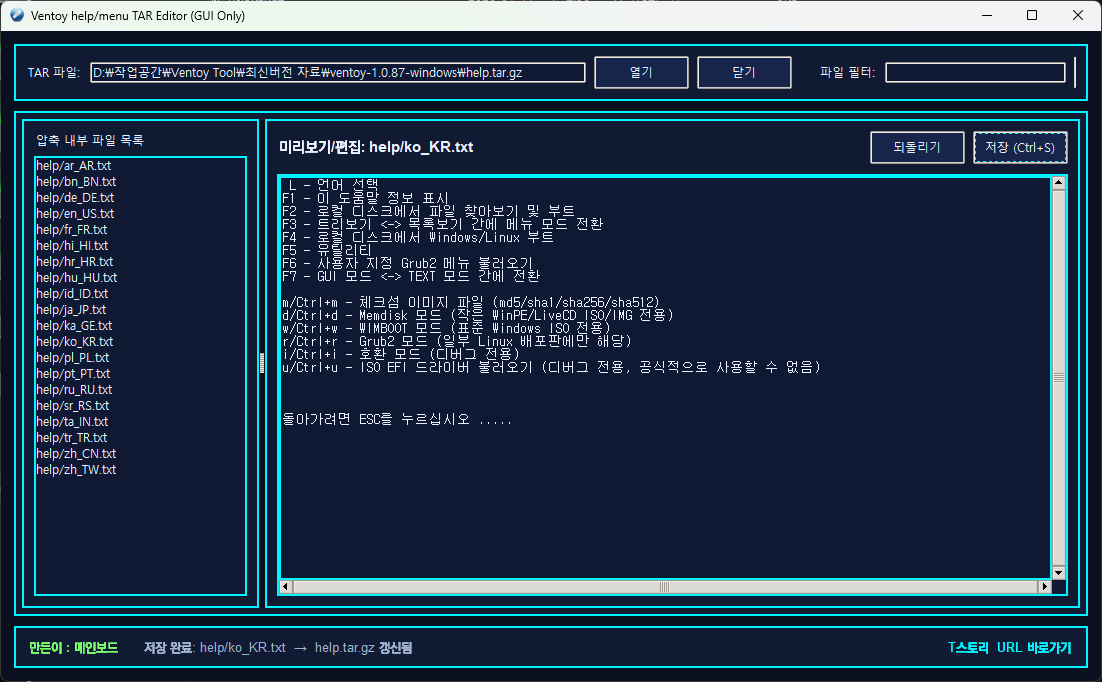Click the editor line starting with F1
This screenshot has width=1102, height=682.
pos(365,198)
